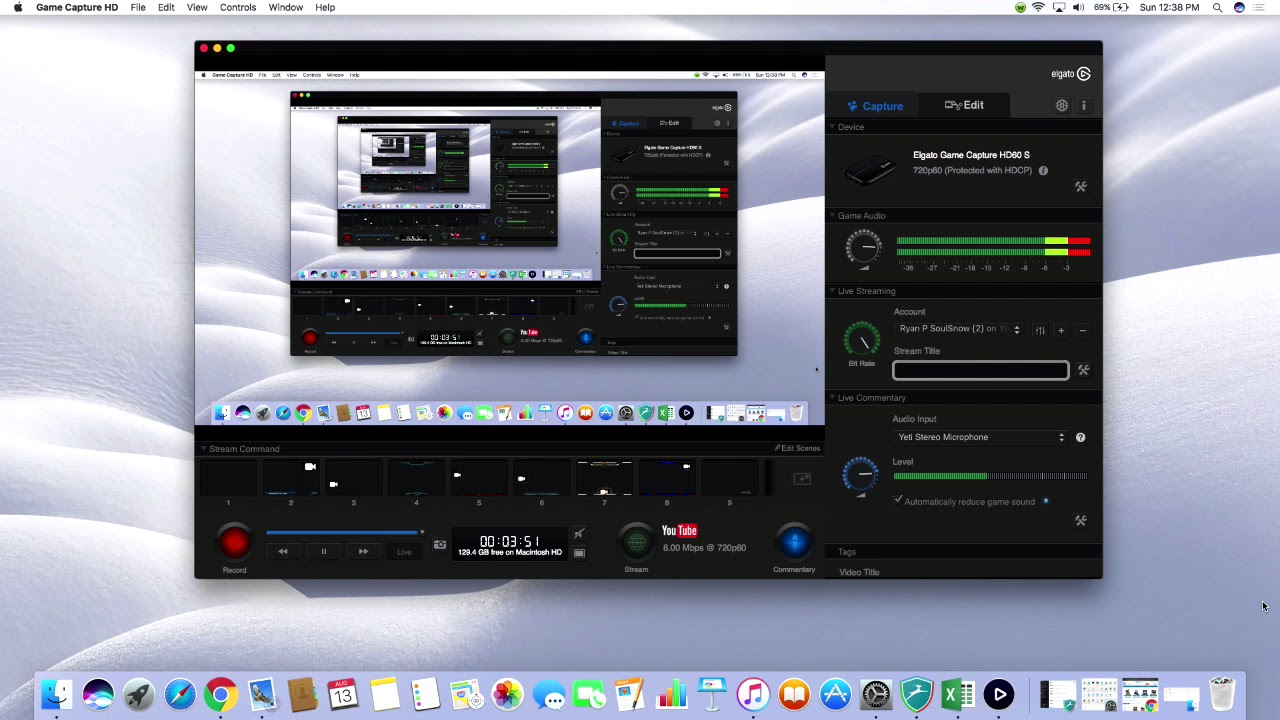The width and height of the screenshot is (1280, 720).
Task: Add a streaming account with plus button
Action: (1061, 330)
